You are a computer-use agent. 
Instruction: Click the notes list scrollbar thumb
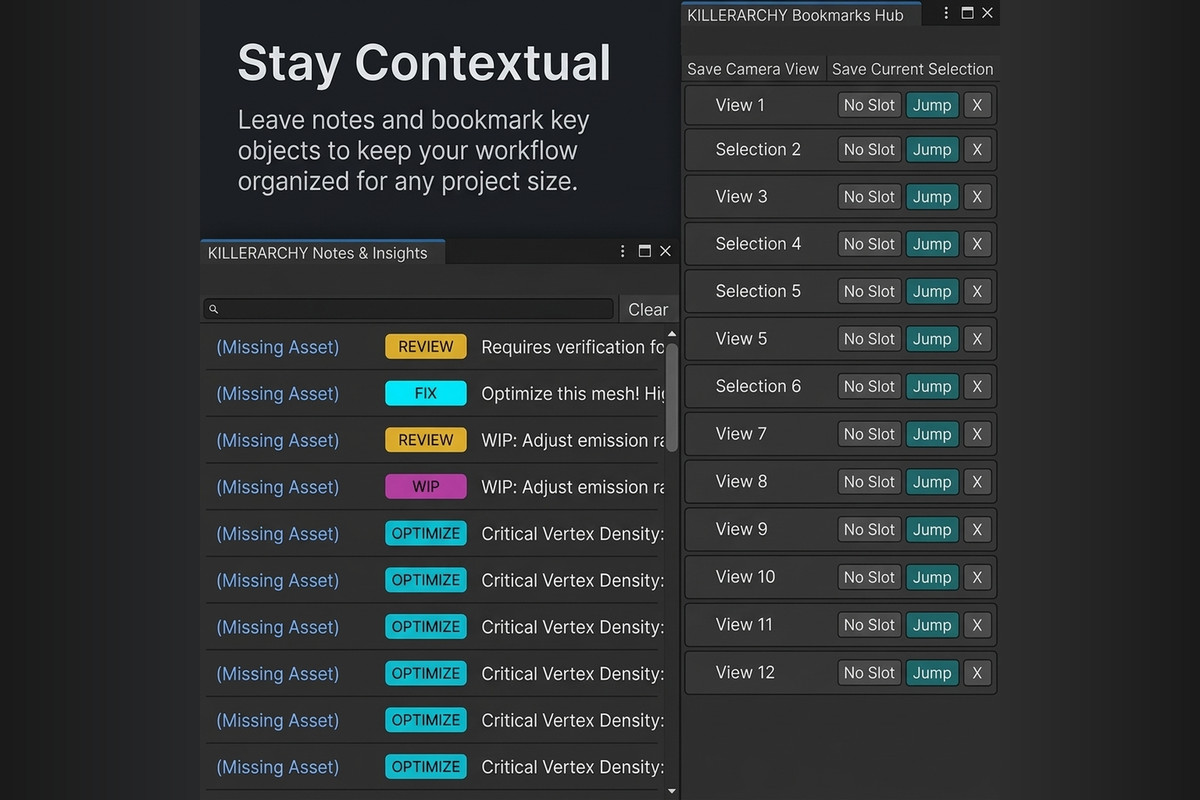coord(672,397)
